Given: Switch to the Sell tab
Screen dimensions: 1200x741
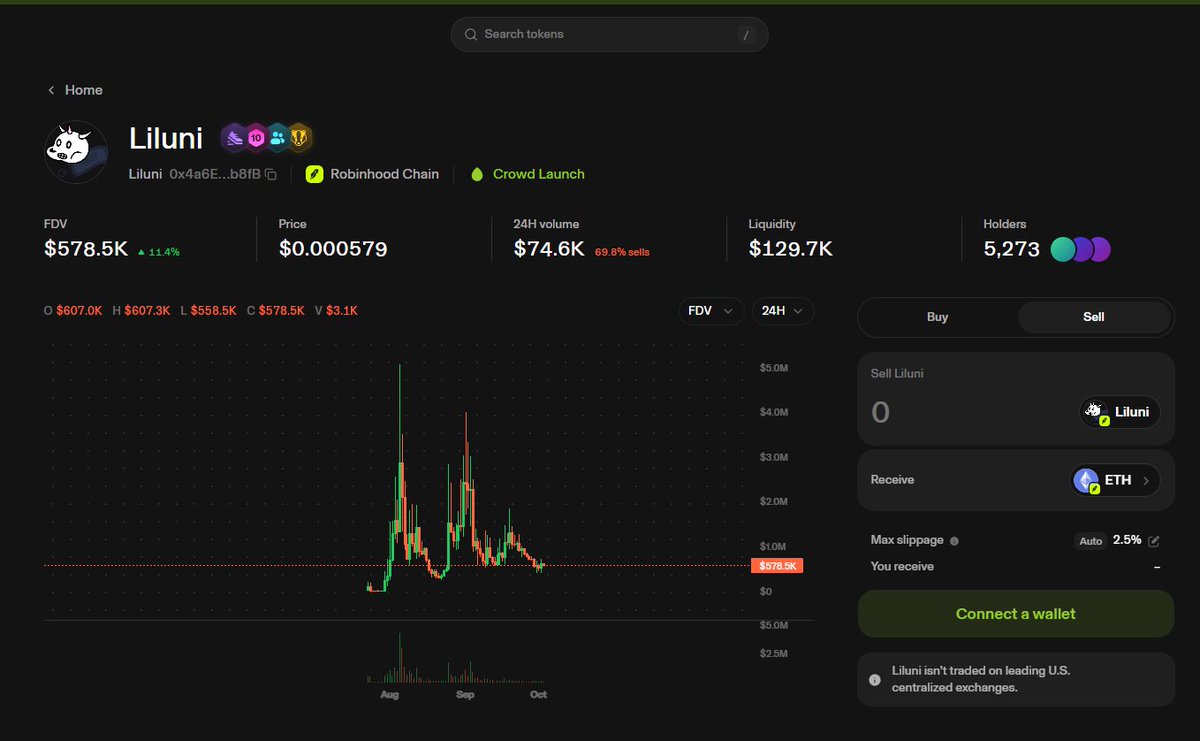Looking at the screenshot, I should (x=1094, y=317).
